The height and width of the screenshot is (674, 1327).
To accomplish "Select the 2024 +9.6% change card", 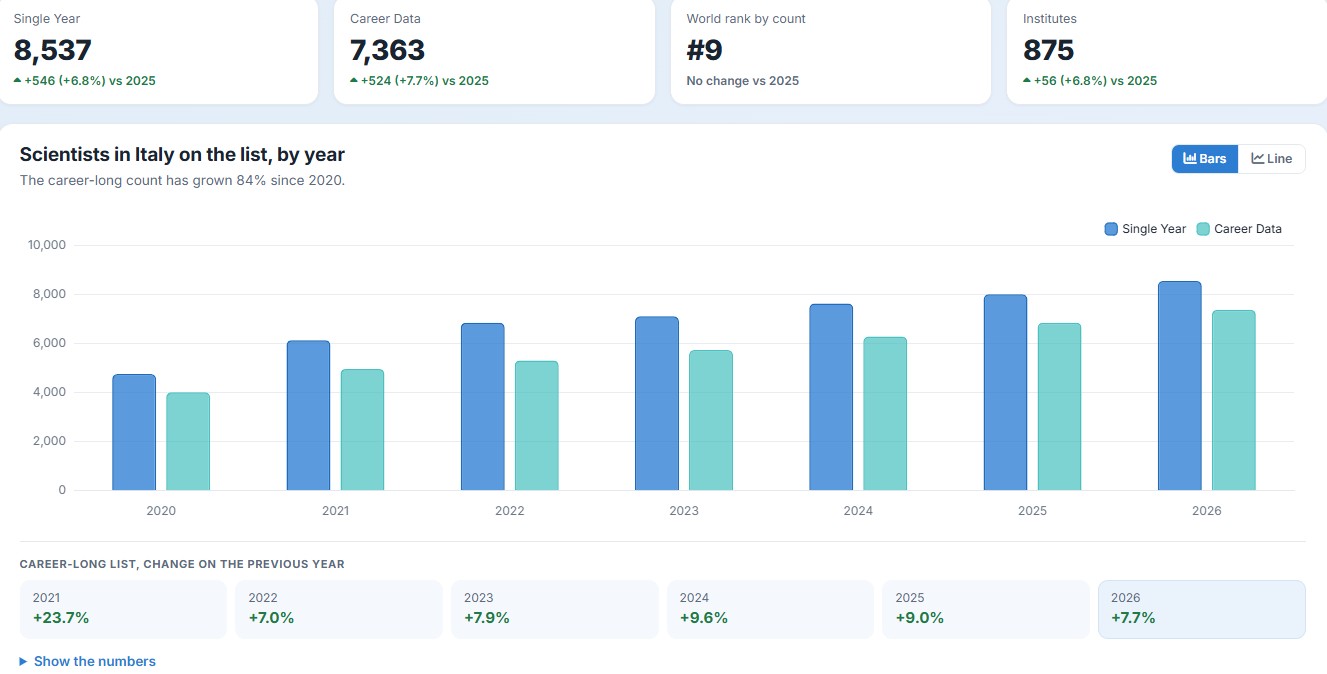I will (x=770, y=609).
